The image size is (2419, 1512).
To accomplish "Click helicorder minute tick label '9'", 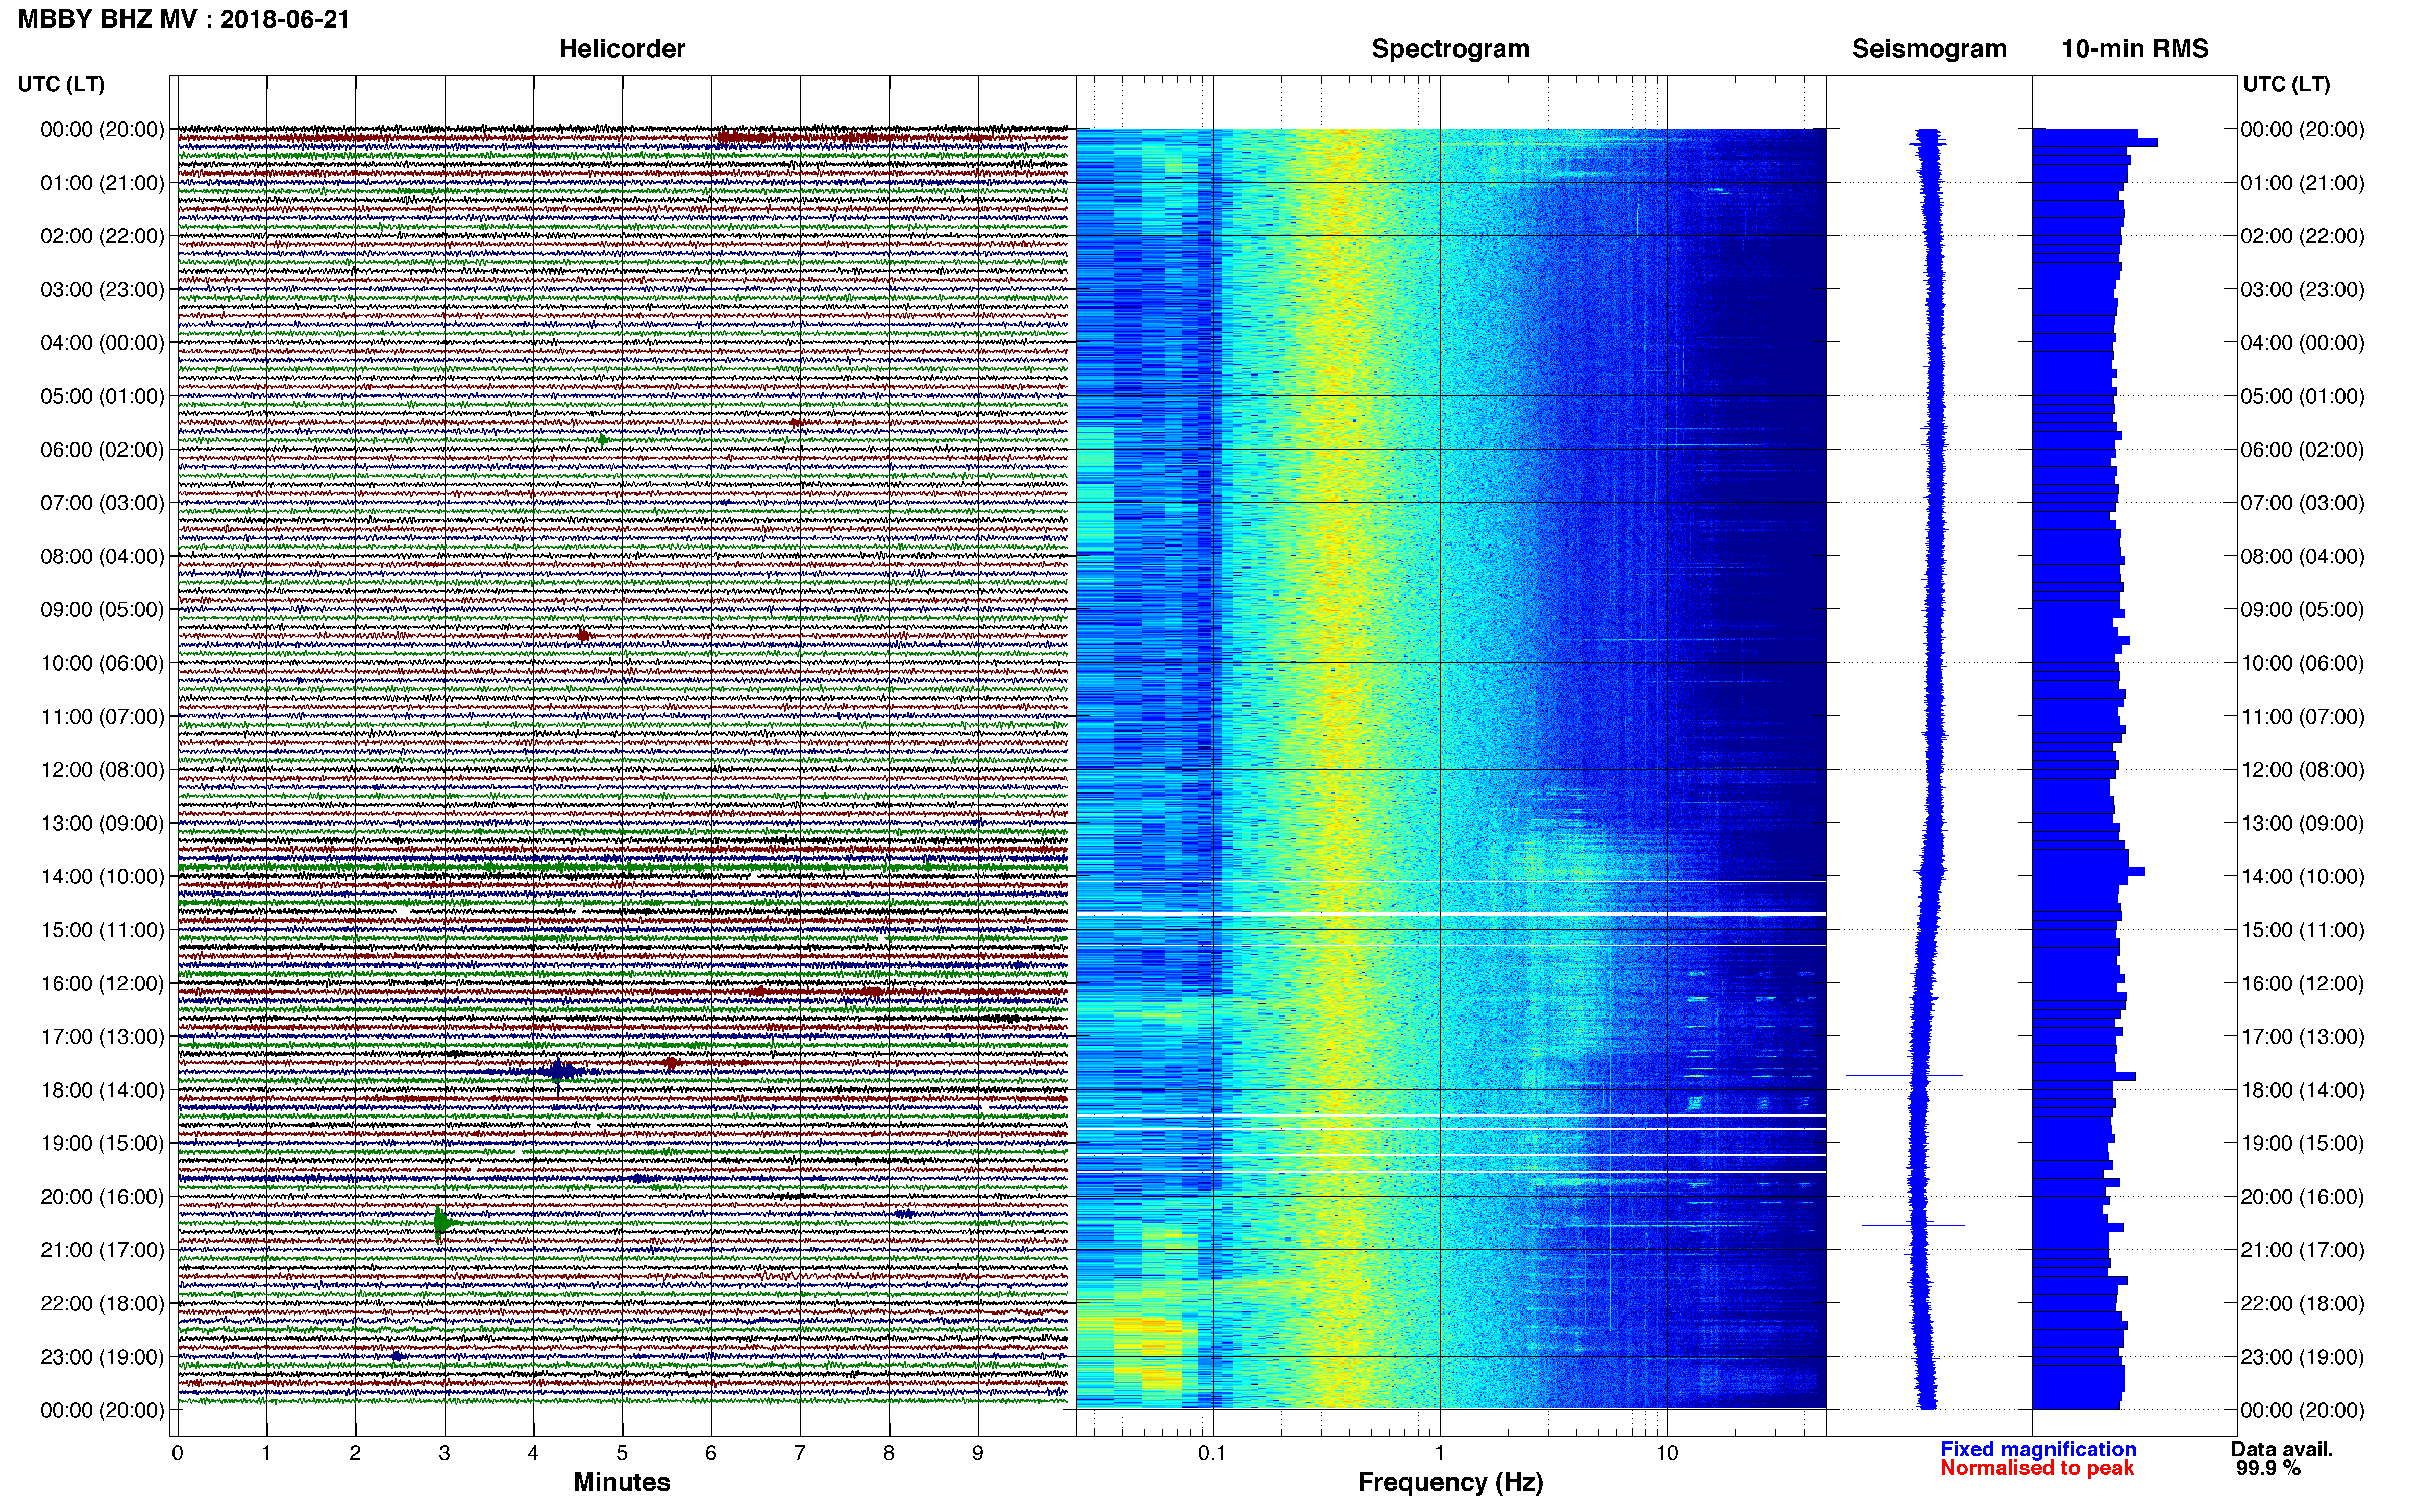I will coord(978,1453).
